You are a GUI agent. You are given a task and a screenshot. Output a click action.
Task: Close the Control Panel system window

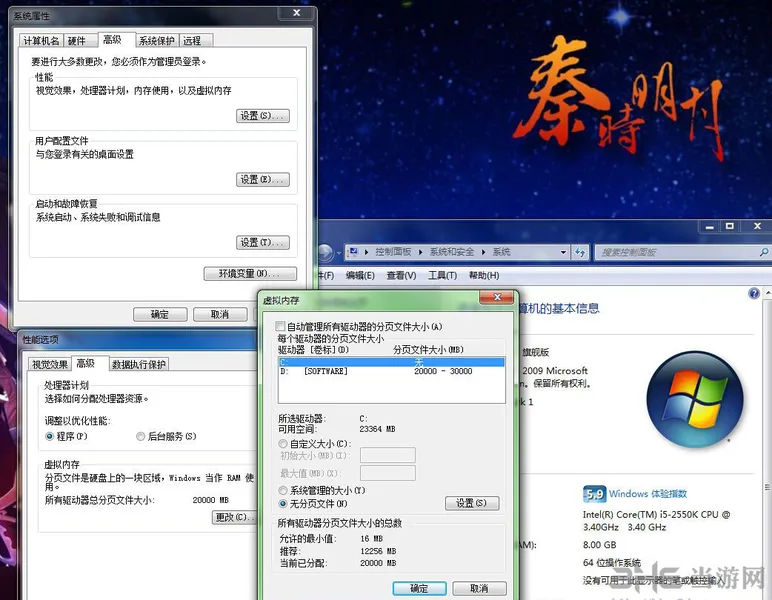pos(757,226)
